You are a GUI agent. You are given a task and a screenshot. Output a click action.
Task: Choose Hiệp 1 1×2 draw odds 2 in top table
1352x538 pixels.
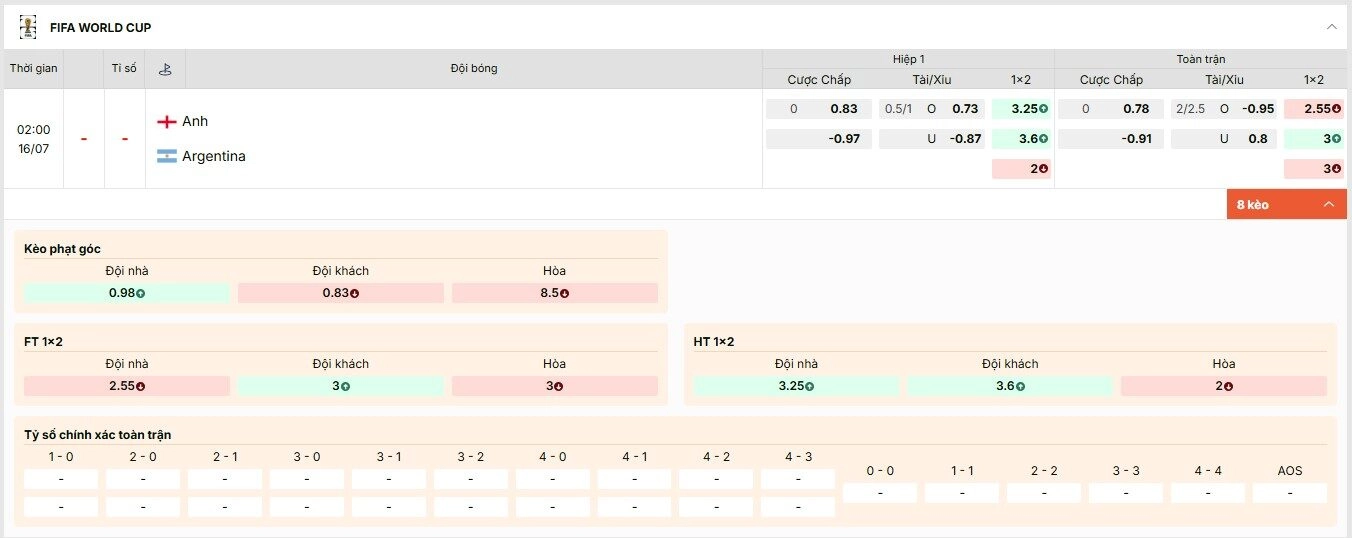pos(1021,169)
